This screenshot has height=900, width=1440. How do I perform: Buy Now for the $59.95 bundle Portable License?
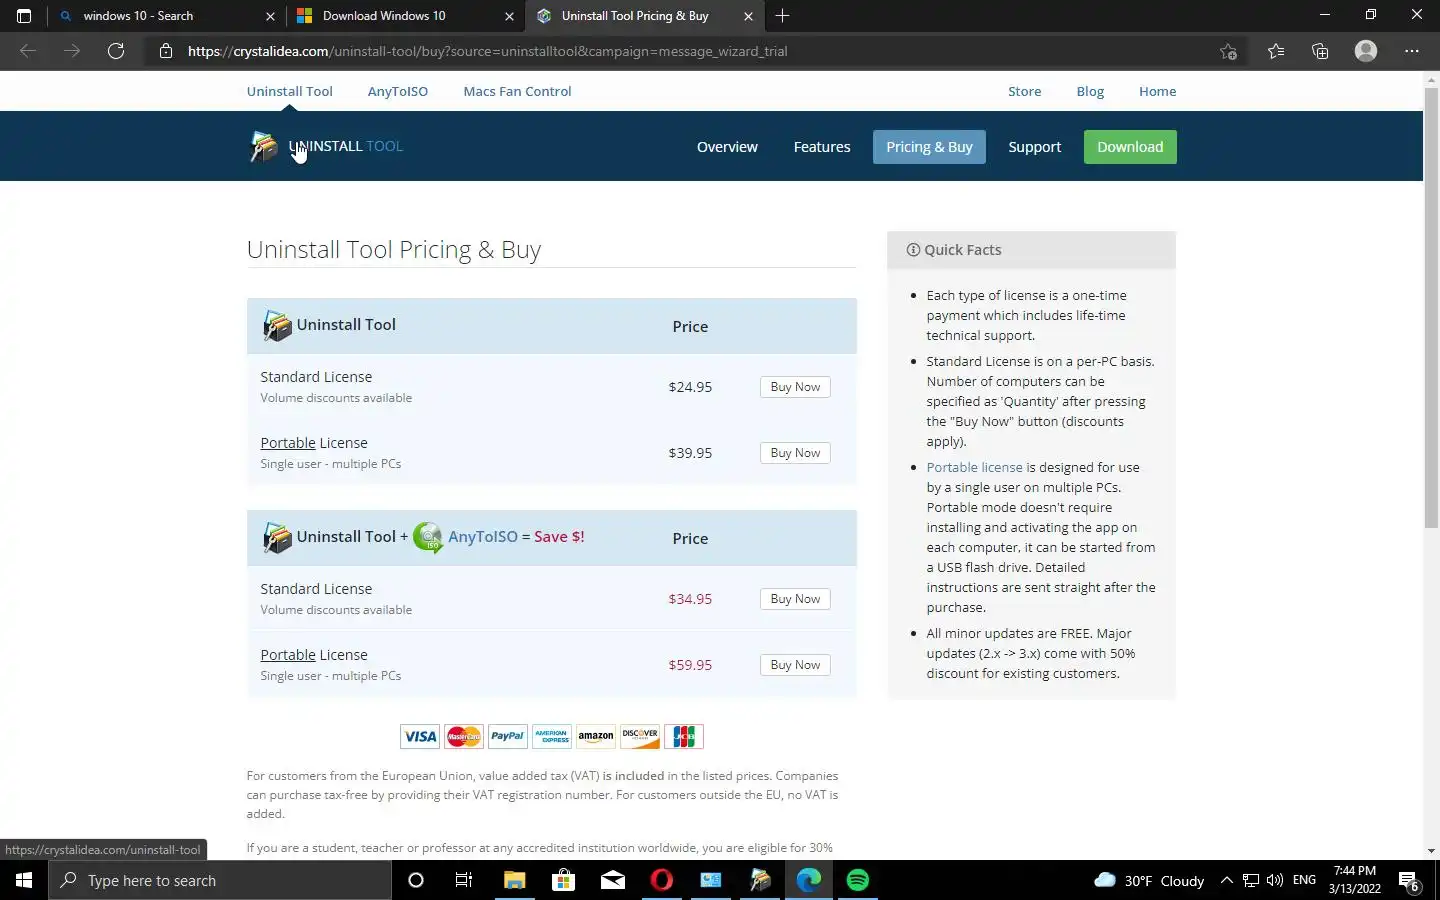[795, 665]
